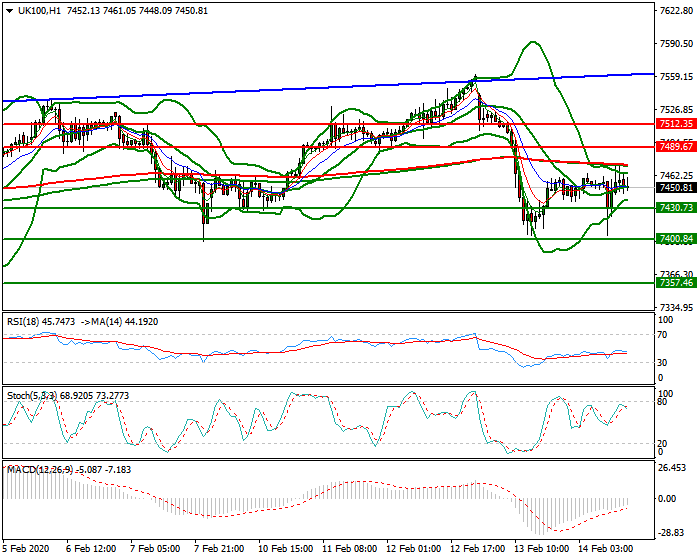The image size is (700, 560).
Task: Click the MACD(12,26,9) indicator label
Action: point(40,470)
